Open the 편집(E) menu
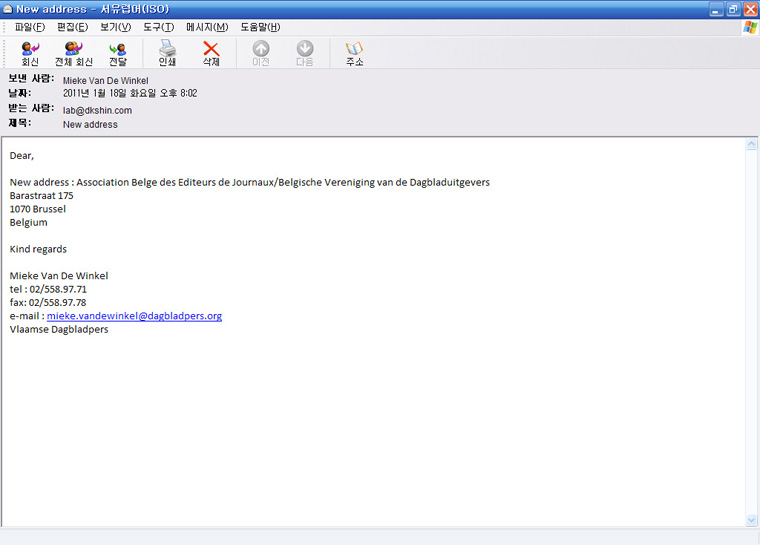 click(72, 27)
